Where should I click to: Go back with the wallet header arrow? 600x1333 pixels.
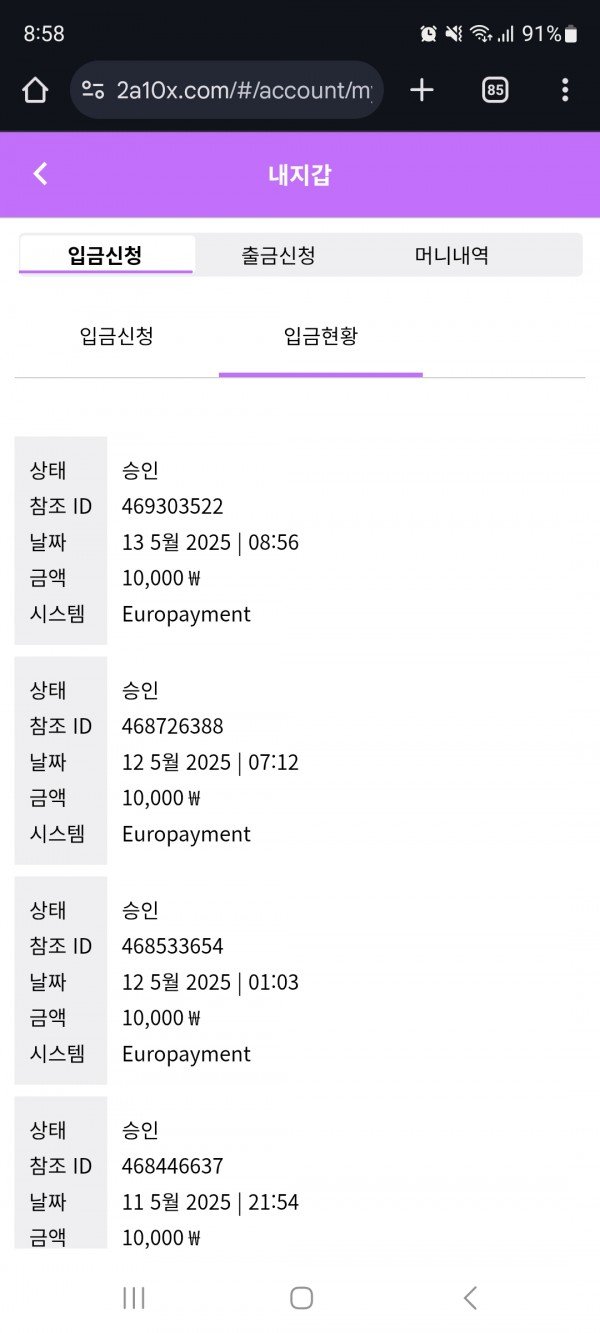pos(40,174)
